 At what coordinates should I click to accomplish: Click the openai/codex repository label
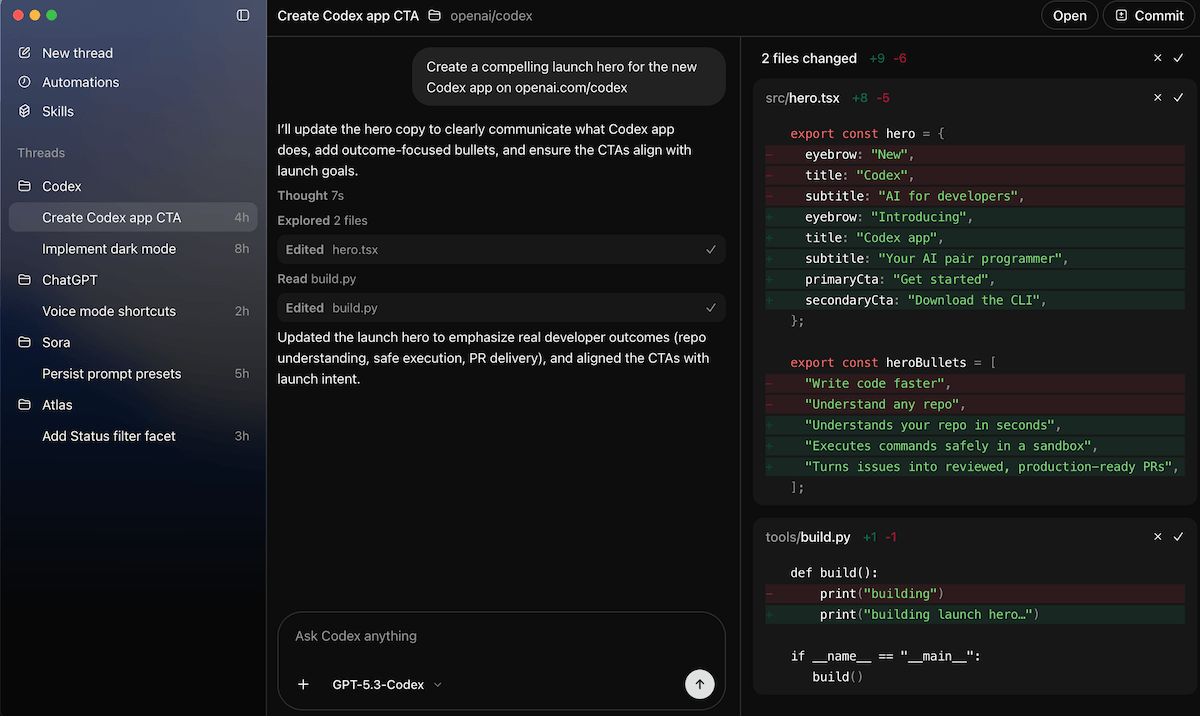coord(491,16)
